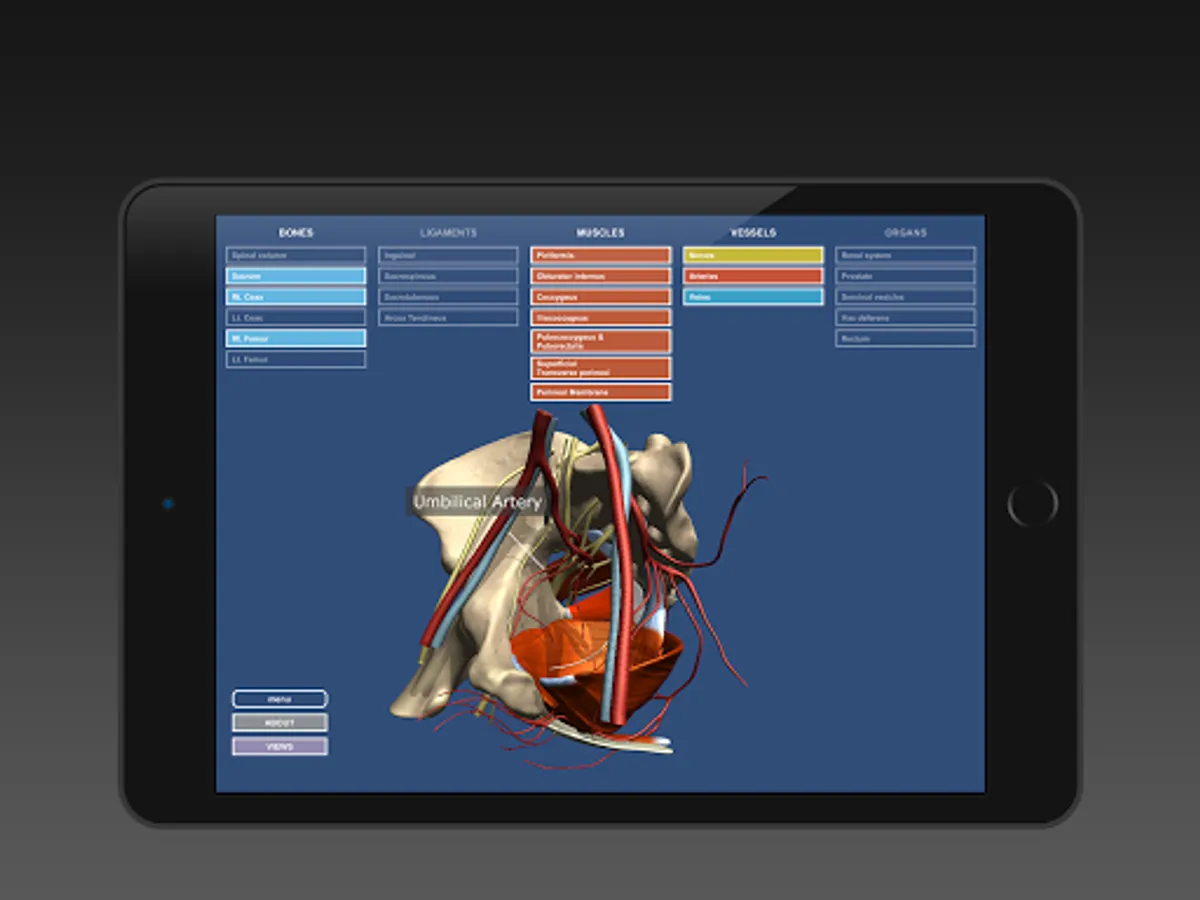Enable the Lt. Coxa bone

tap(295, 317)
